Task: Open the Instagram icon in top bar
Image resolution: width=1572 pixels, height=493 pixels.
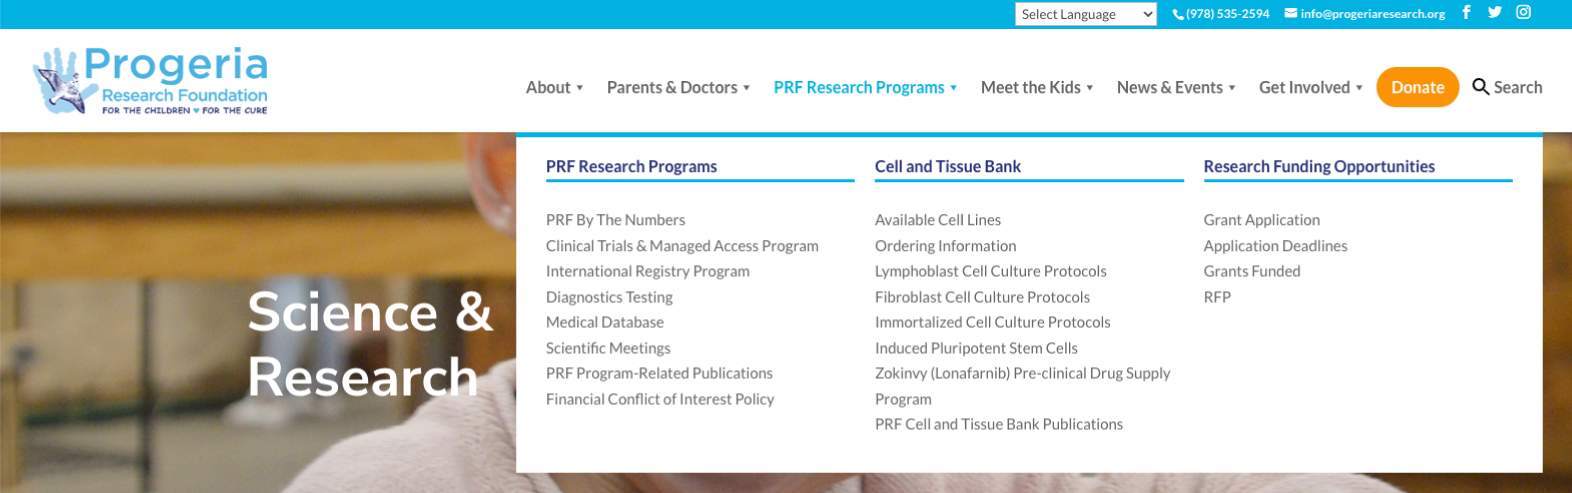Action: click(x=1523, y=13)
